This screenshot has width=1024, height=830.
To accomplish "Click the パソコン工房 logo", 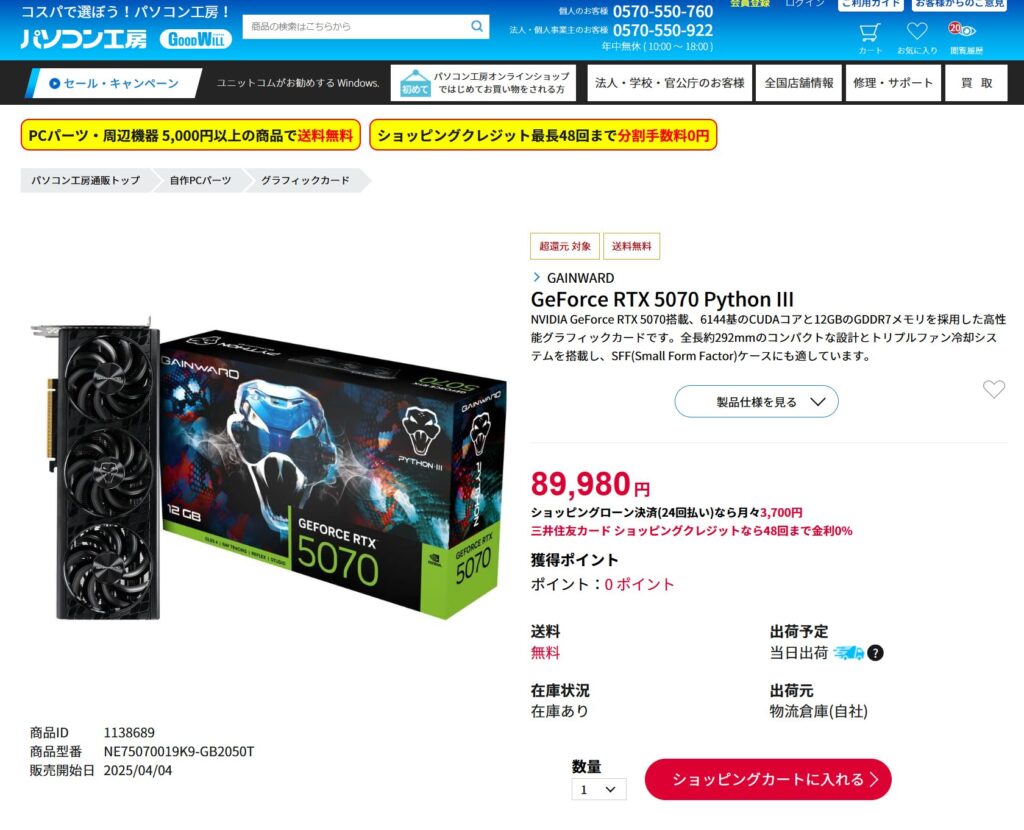I will (x=84, y=39).
